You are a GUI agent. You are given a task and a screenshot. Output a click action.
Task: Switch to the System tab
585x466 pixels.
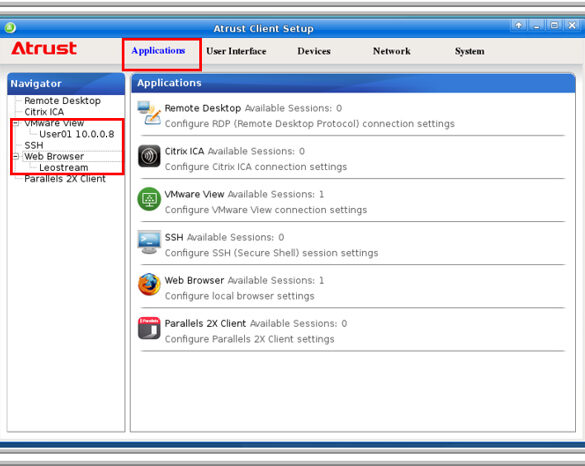pyautogui.click(x=469, y=51)
